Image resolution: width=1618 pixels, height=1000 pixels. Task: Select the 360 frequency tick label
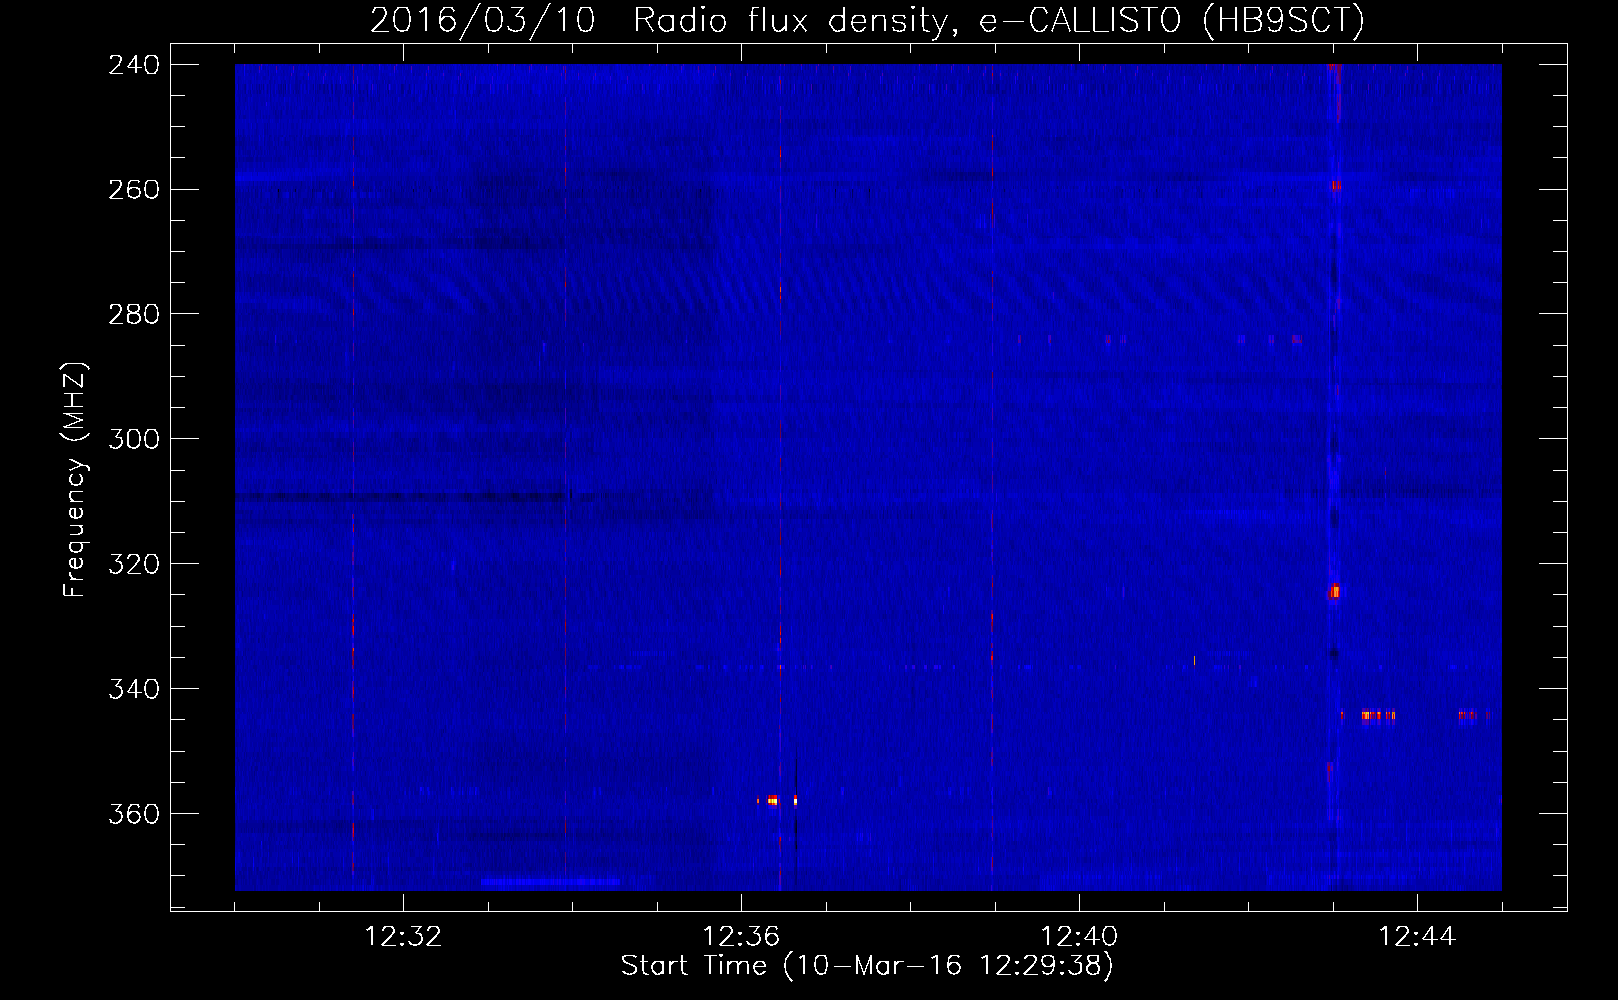click(134, 815)
